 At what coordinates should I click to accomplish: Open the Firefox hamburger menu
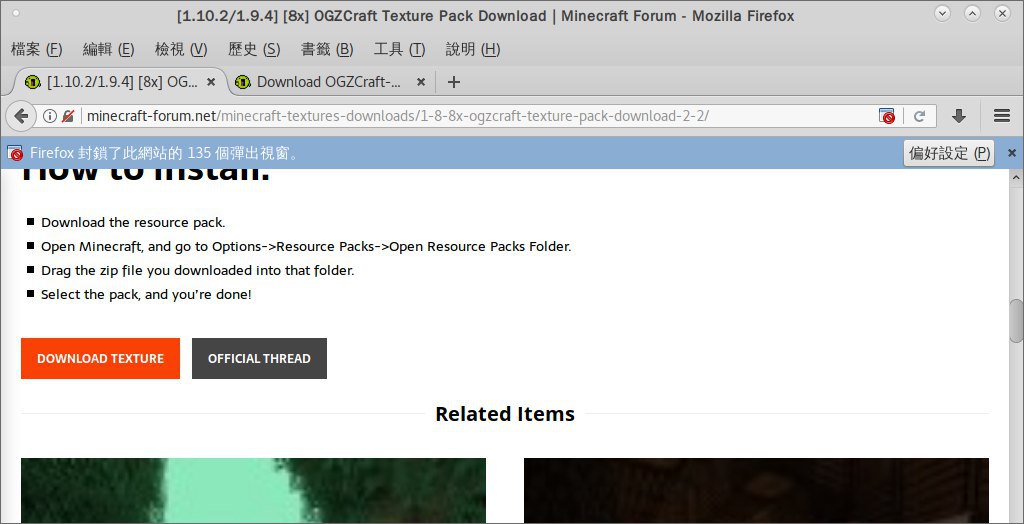1002,116
